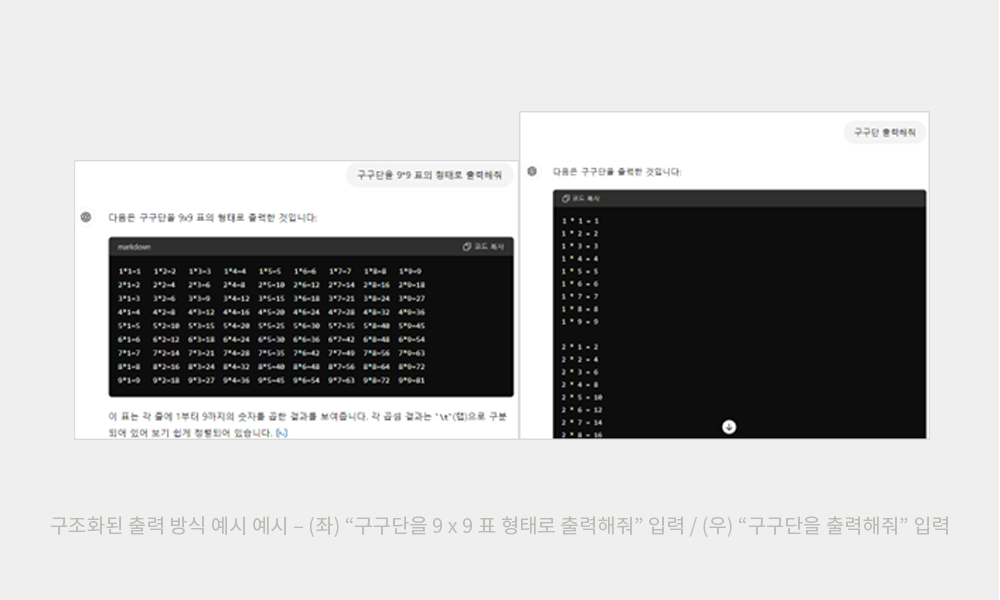Click the scroll-to-bottom arrow button

[729, 427]
